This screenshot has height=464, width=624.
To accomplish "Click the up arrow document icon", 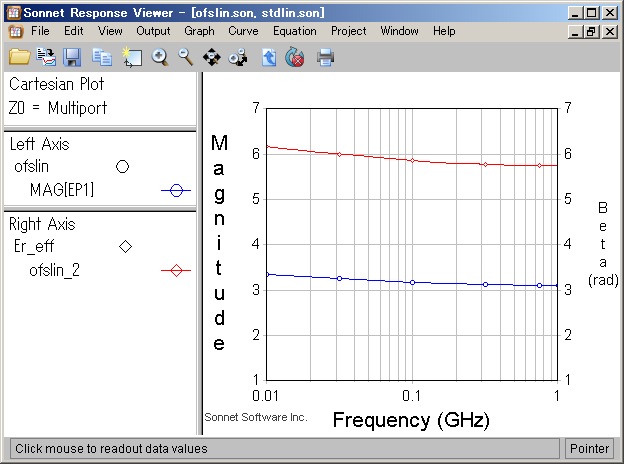I will click(x=269, y=57).
